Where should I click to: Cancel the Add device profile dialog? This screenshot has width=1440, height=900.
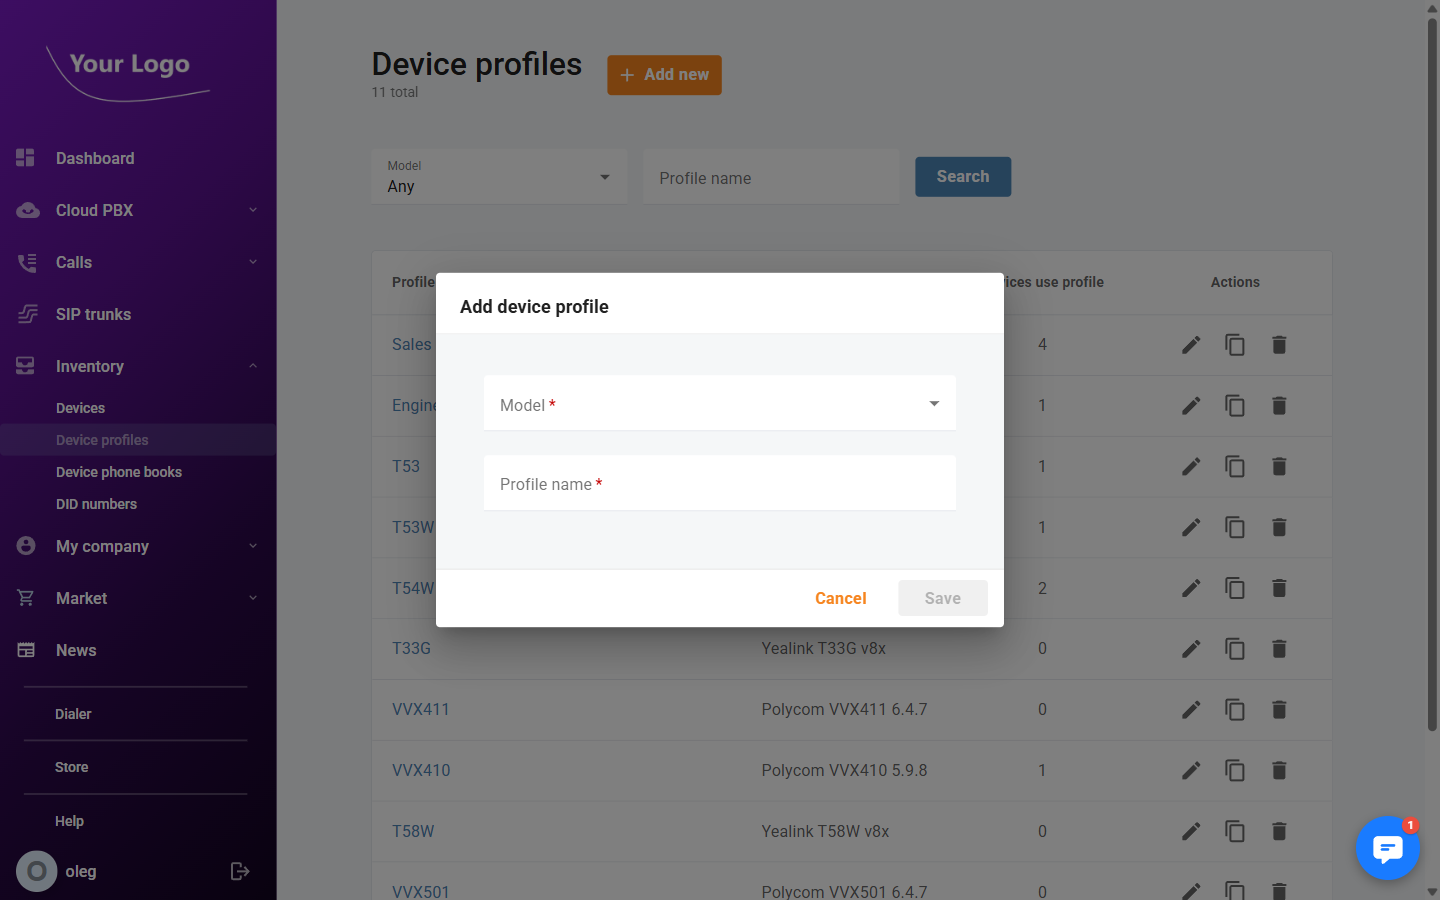[x=840, y=597]
